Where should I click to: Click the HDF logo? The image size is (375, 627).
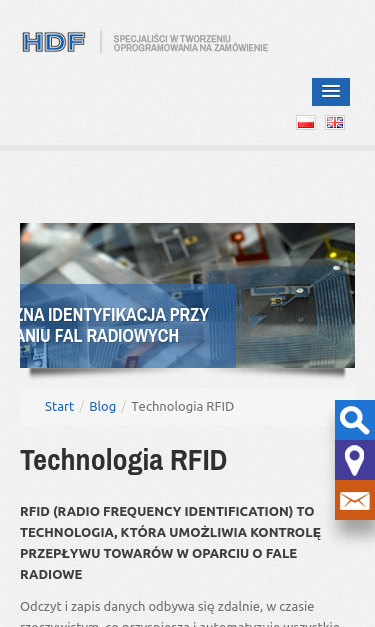[x=54, y=42]
